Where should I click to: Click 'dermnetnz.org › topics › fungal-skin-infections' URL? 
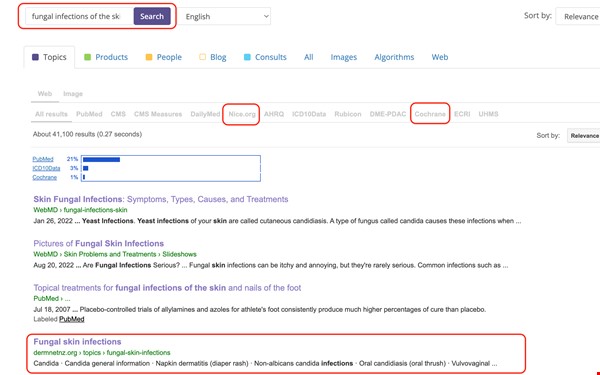[102, 352]
